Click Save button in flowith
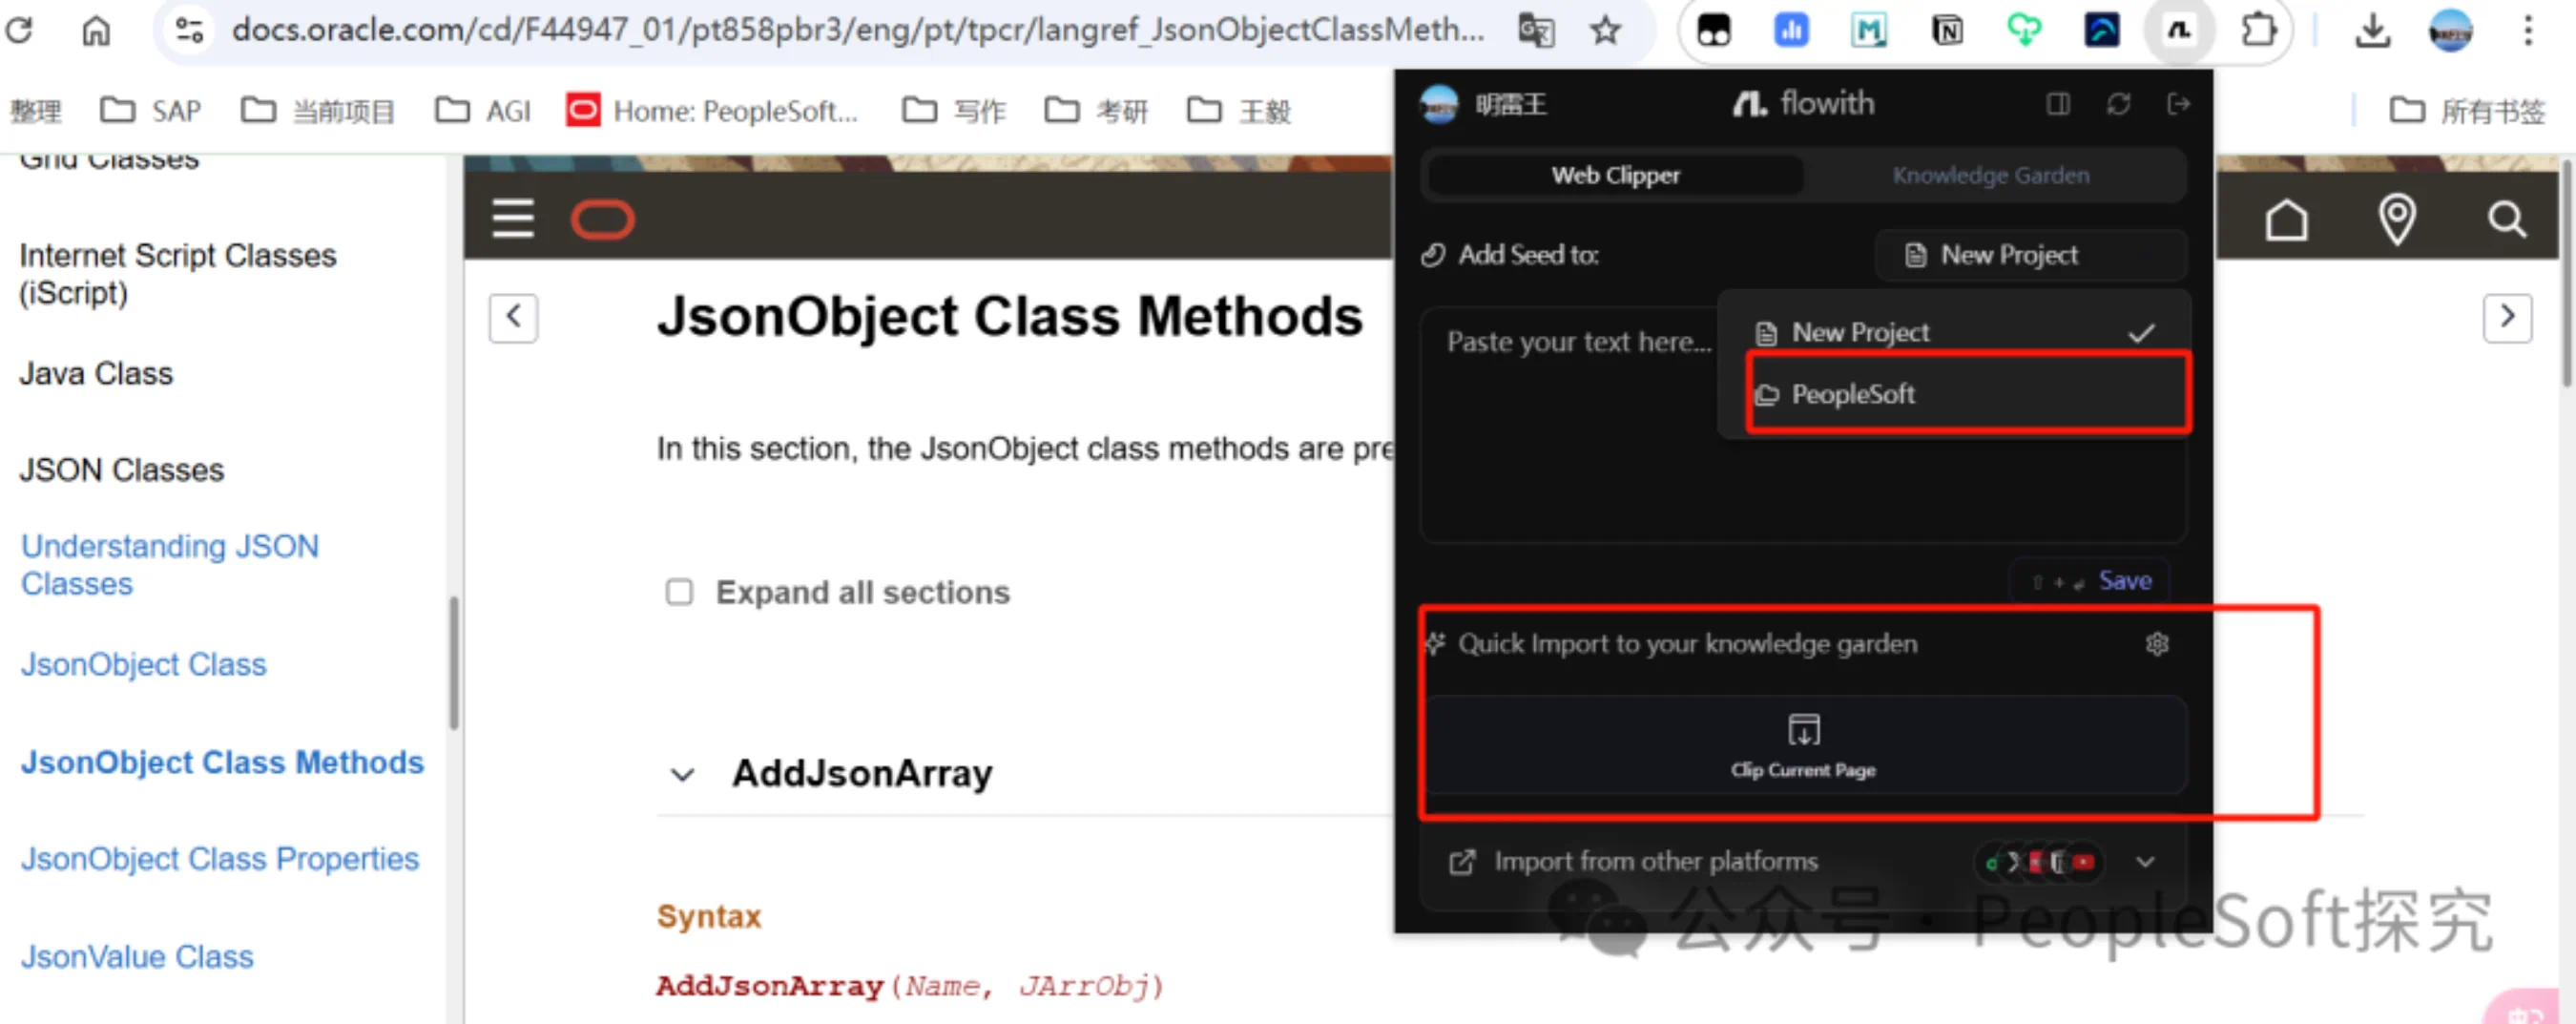The image size is (2576, 1024). click(x=2091, y=580)
